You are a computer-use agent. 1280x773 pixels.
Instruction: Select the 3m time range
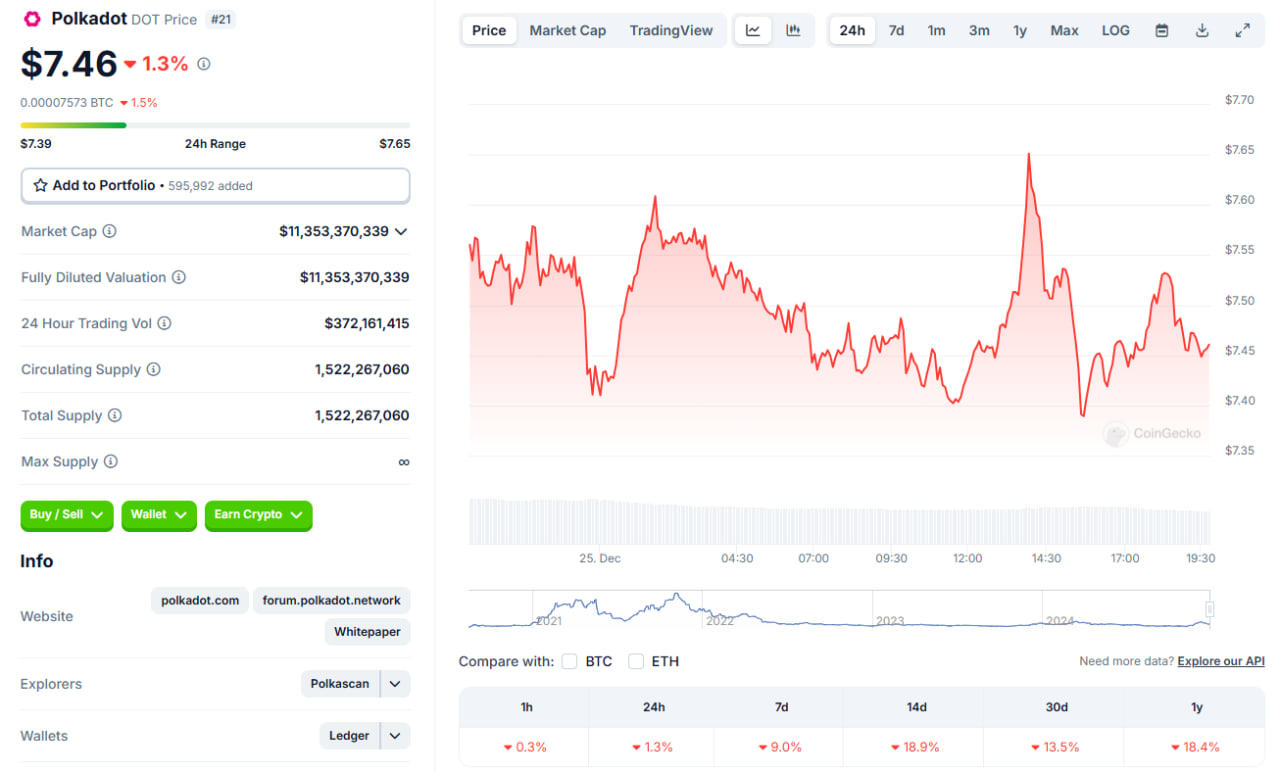click(979, 30)
